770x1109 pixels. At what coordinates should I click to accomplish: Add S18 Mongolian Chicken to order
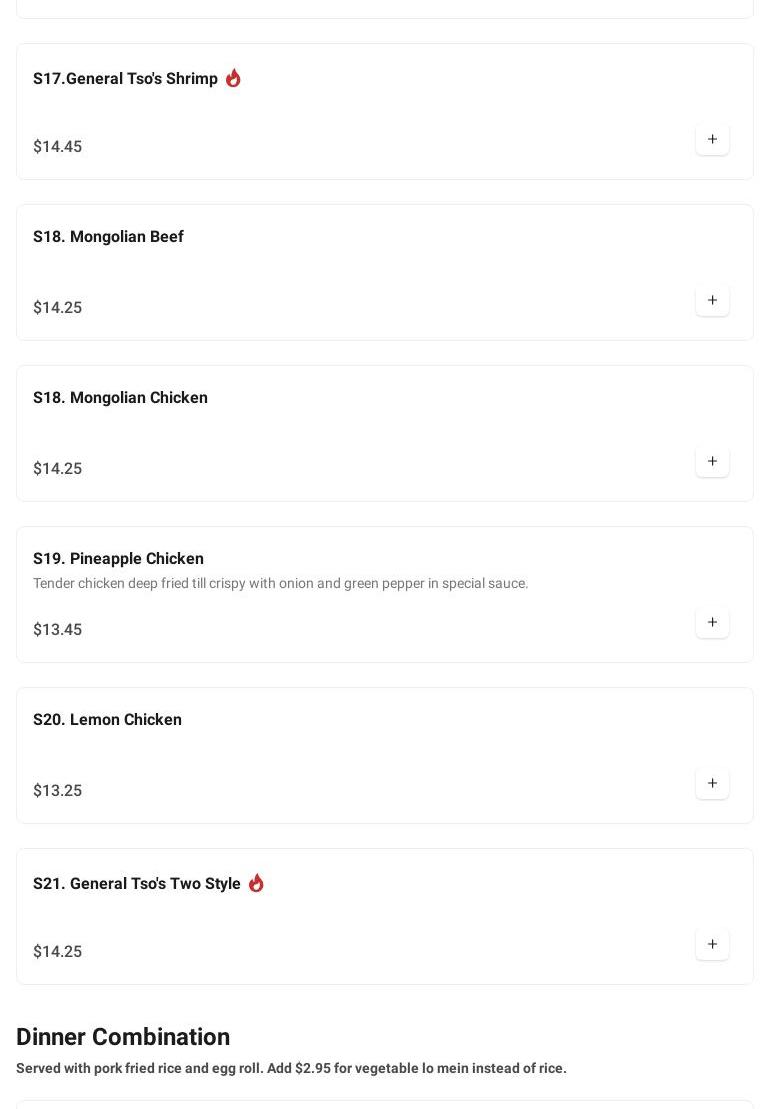pos(712,462)
